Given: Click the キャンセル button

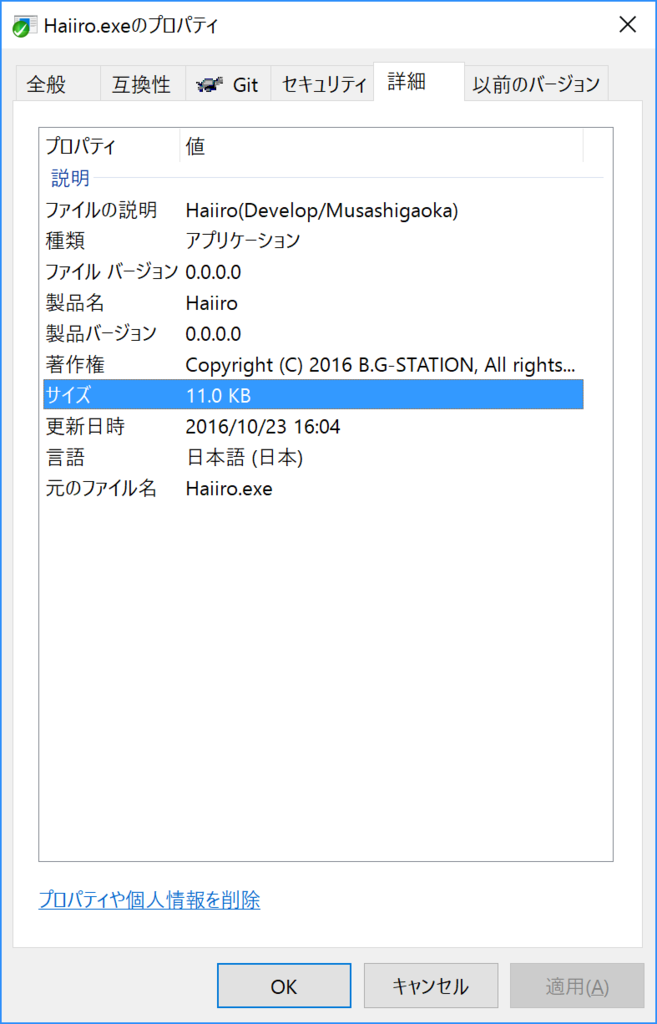Looking at the screenshot, I should pyautogui.click(x=430, y=987).
